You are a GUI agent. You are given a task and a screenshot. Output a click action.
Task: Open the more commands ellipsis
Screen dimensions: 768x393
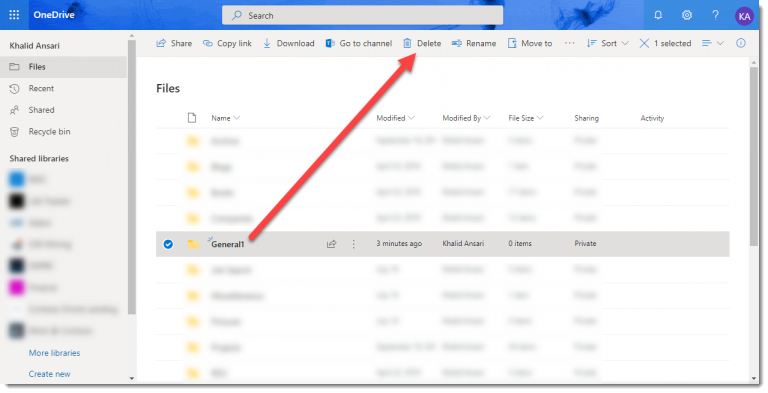click(569, 43)
